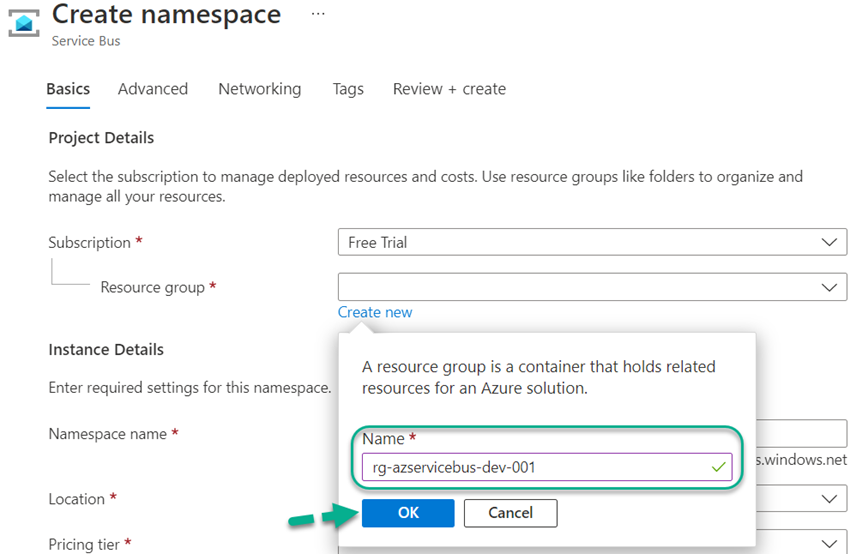Select the Subscription field label
The height and width of the screenshot is (554, 850).
click(x=89, y=242)
